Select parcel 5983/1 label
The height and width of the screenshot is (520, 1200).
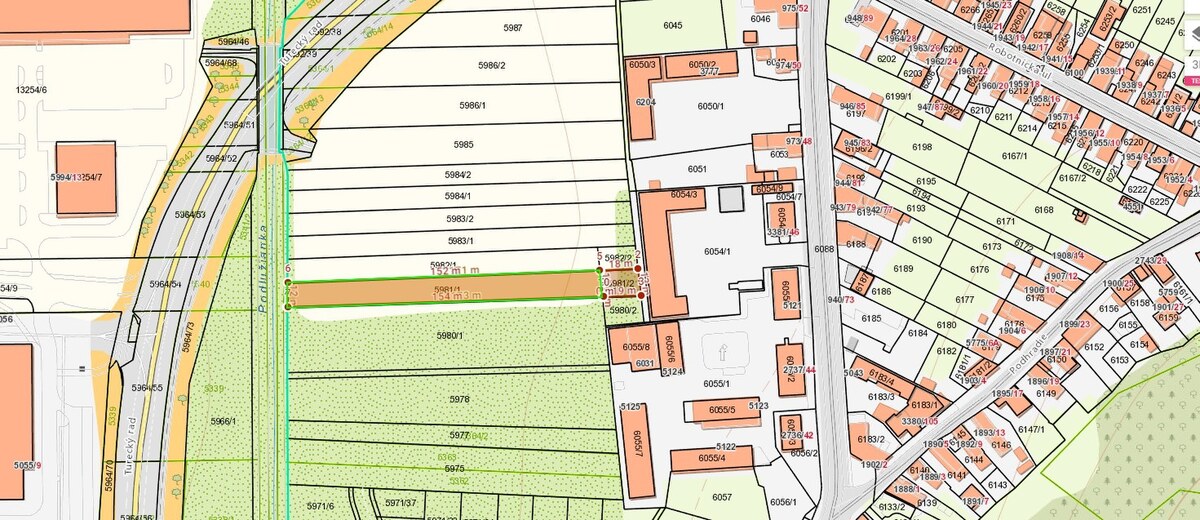(x=461, y=241)
